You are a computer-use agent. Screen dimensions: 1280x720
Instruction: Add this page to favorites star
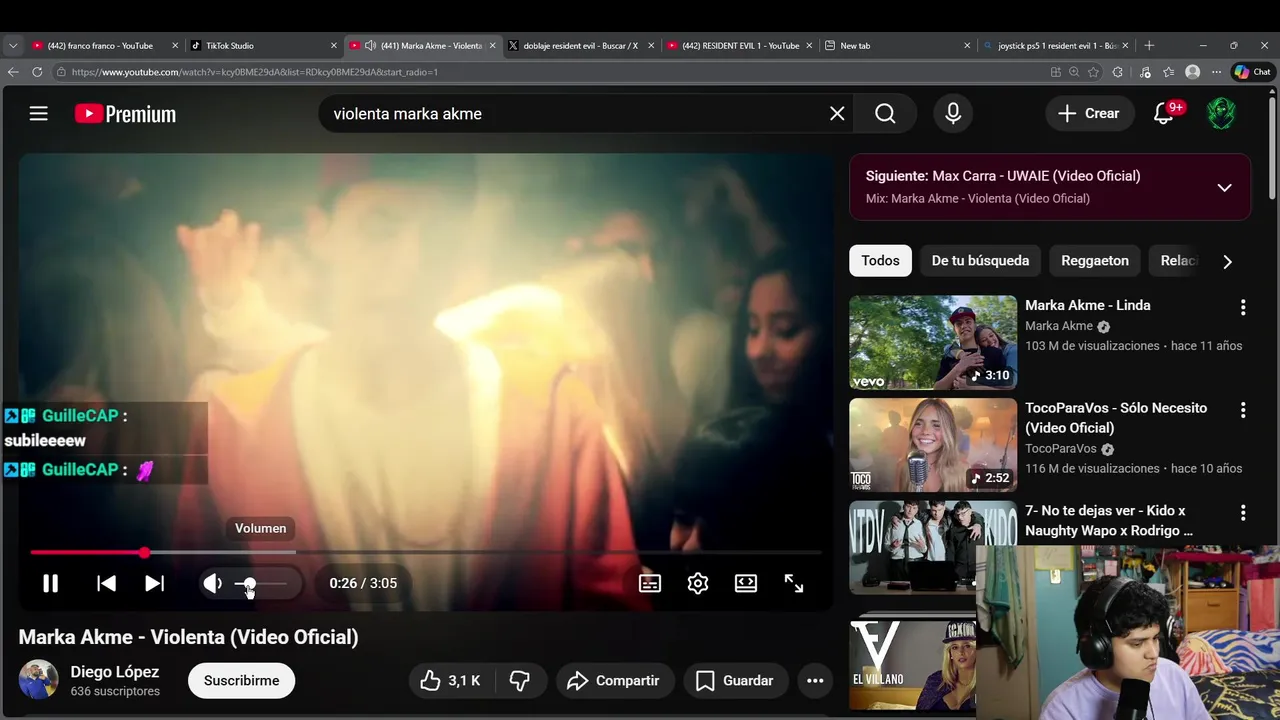1093,72
